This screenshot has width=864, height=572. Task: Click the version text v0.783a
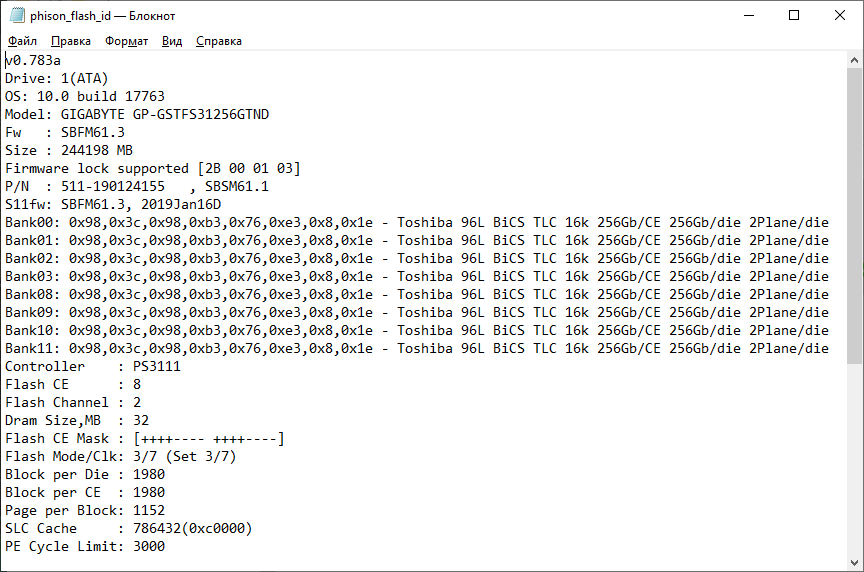[x=33, y=60]
